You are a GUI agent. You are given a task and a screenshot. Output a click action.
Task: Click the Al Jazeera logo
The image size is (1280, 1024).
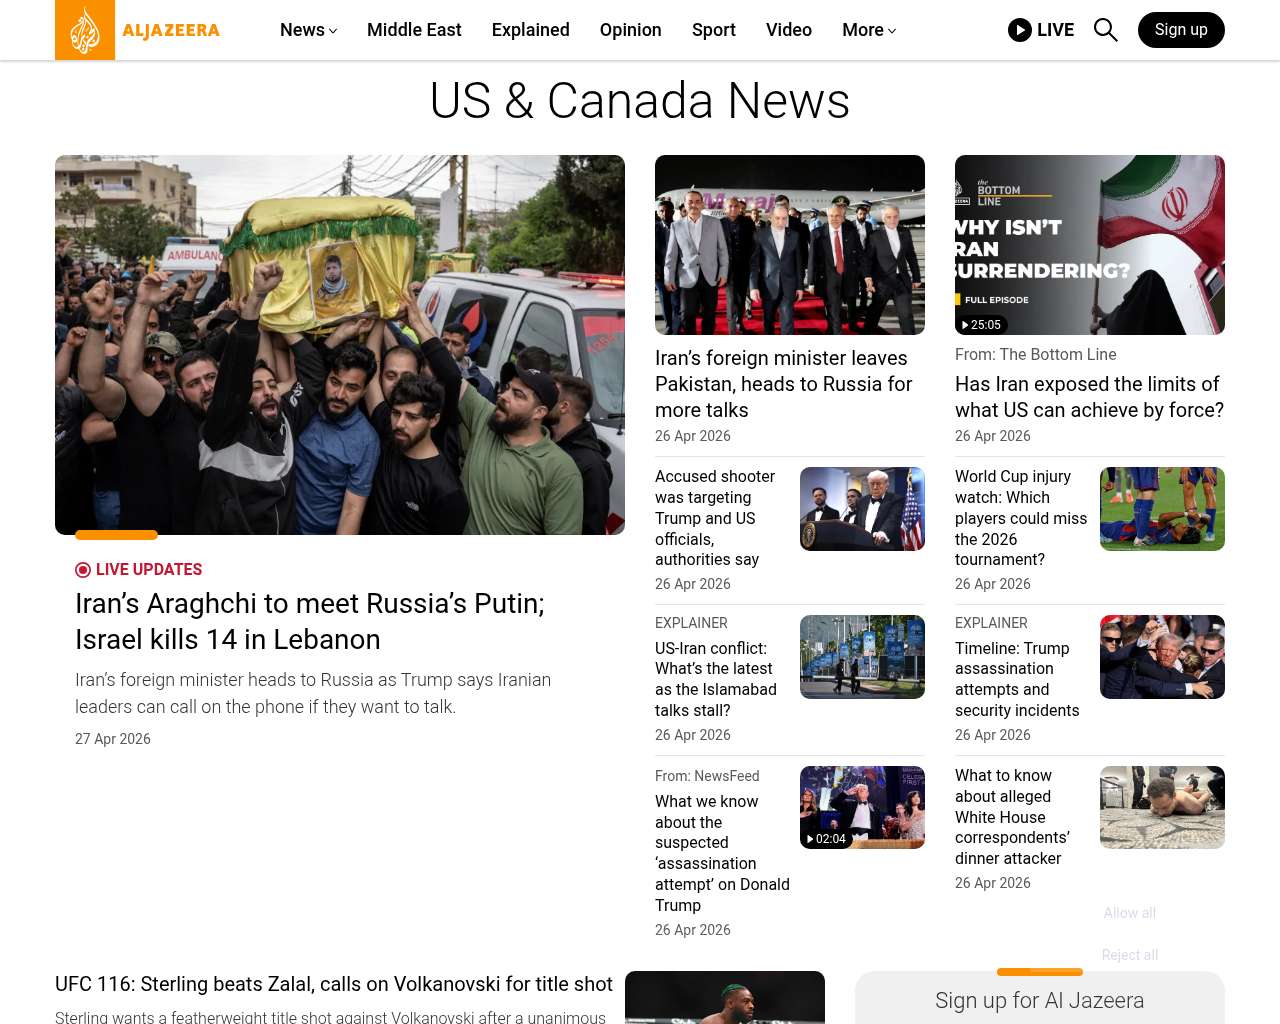(x=138, y=30)
